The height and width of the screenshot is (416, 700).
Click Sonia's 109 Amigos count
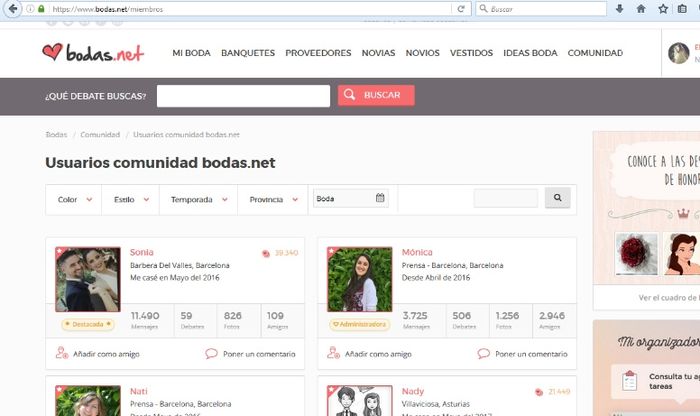(276, 320)
